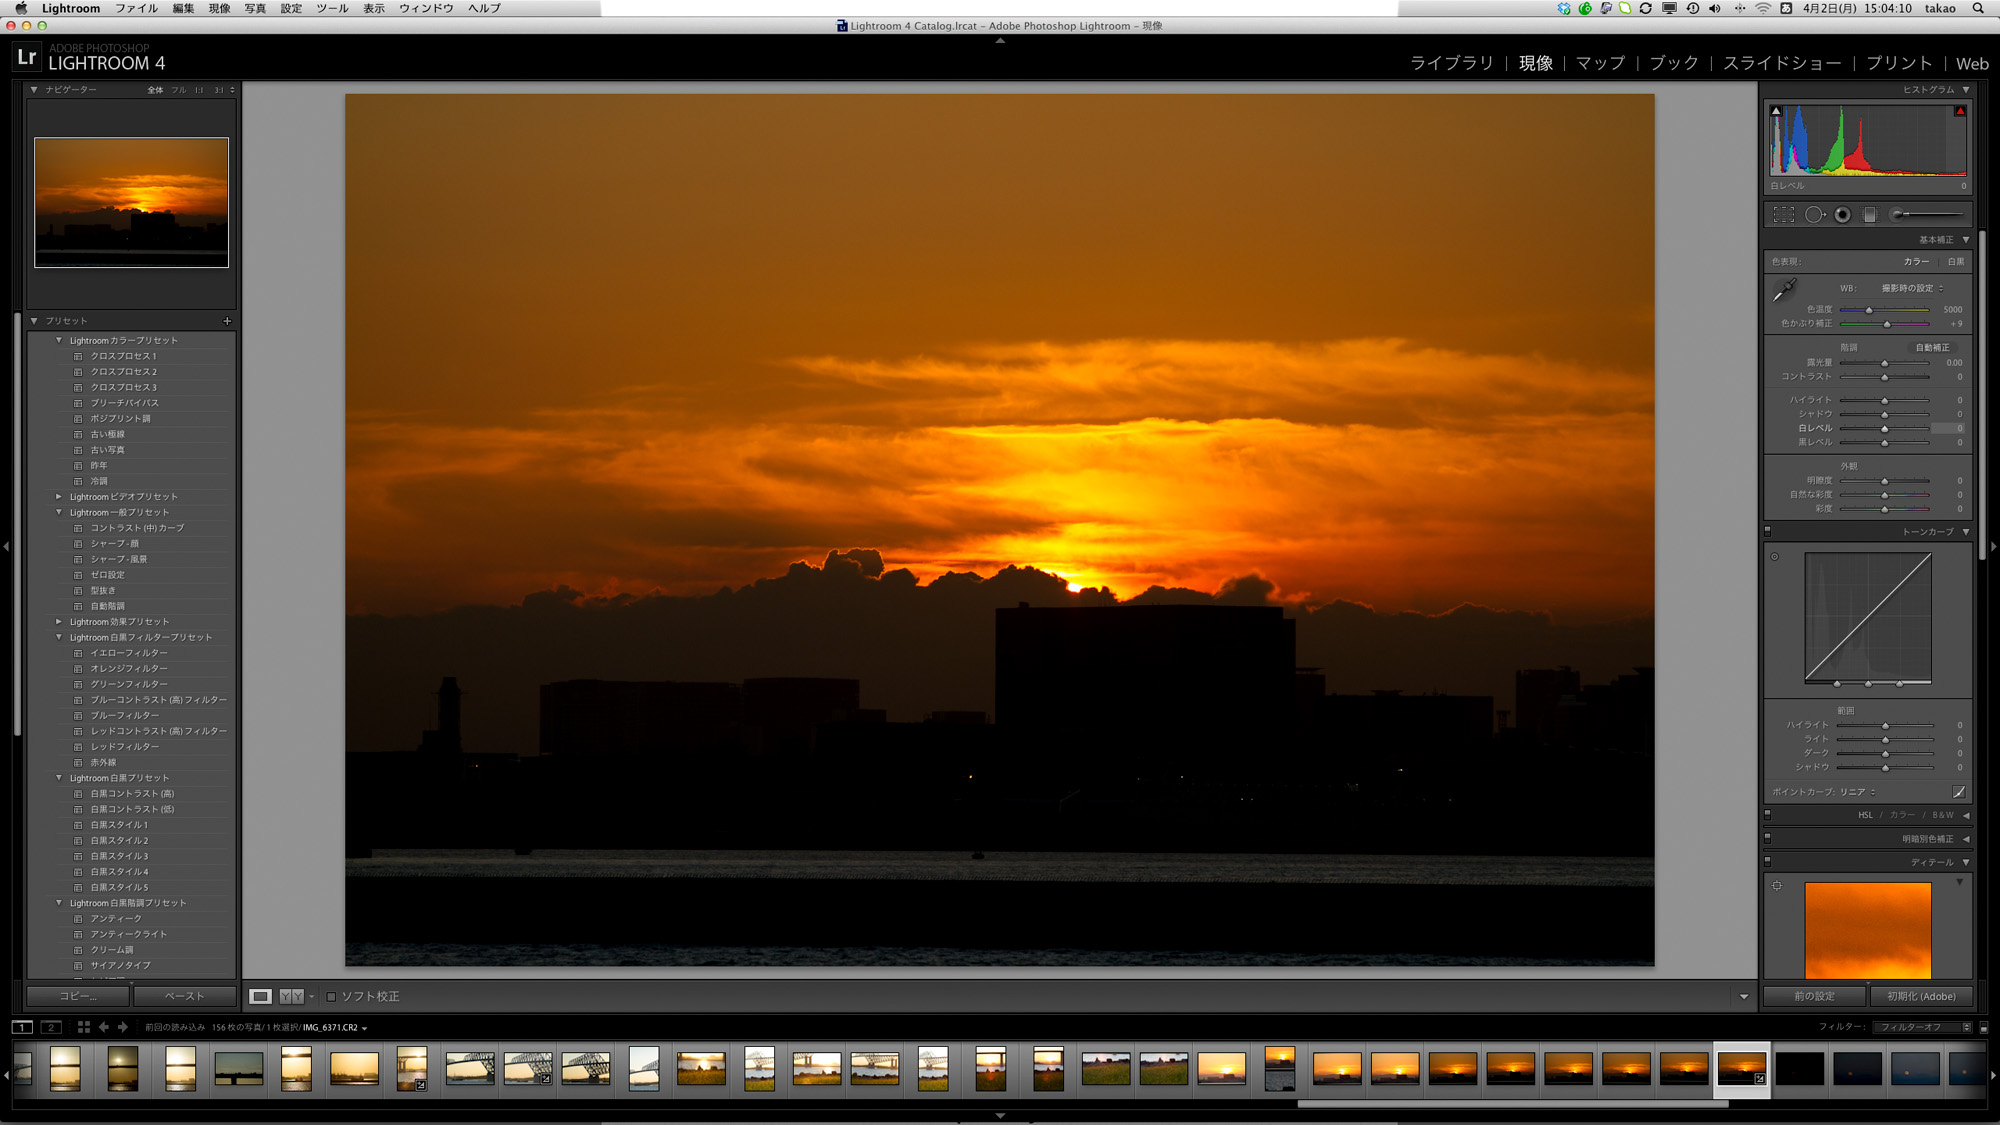
Task: Switch to the ライブラリ module
Action: pyautogui.click(x=1451, y=63)
